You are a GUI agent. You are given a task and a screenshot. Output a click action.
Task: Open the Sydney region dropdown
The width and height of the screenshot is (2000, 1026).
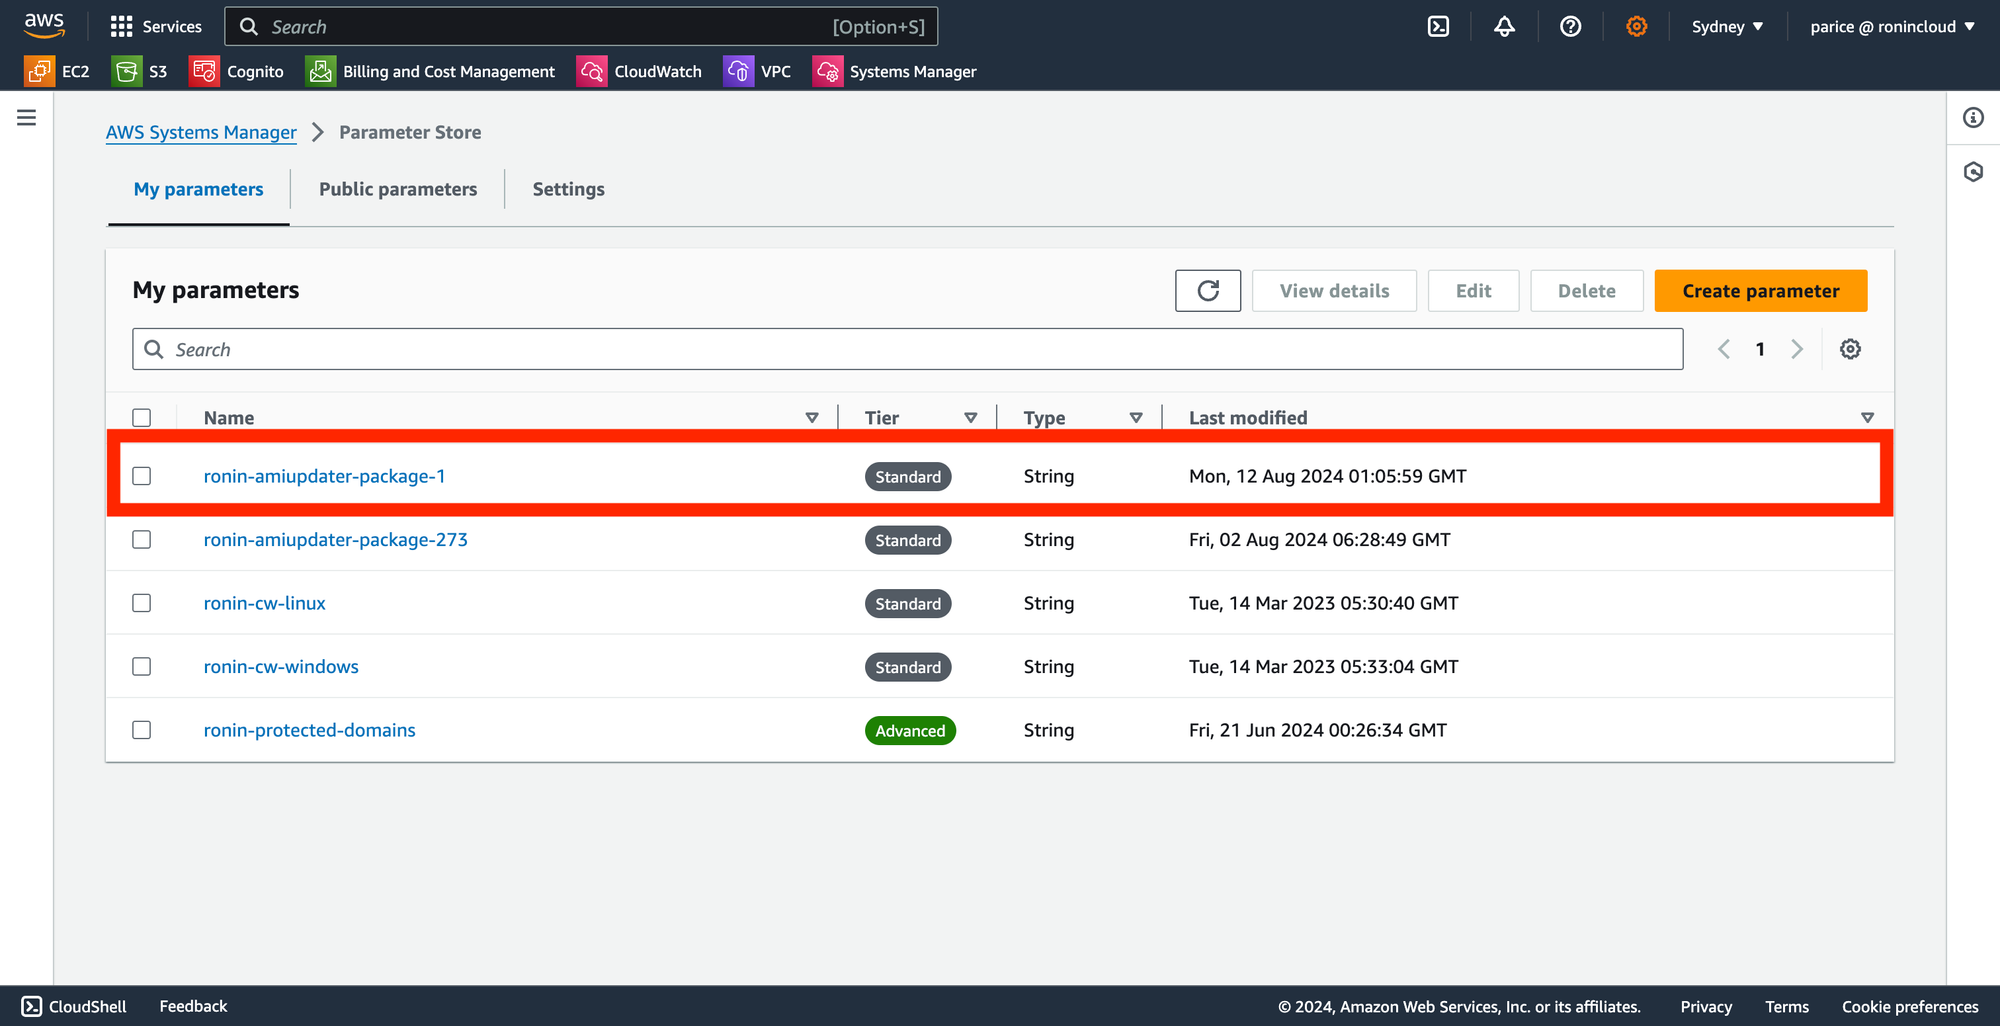point(1727,27)
